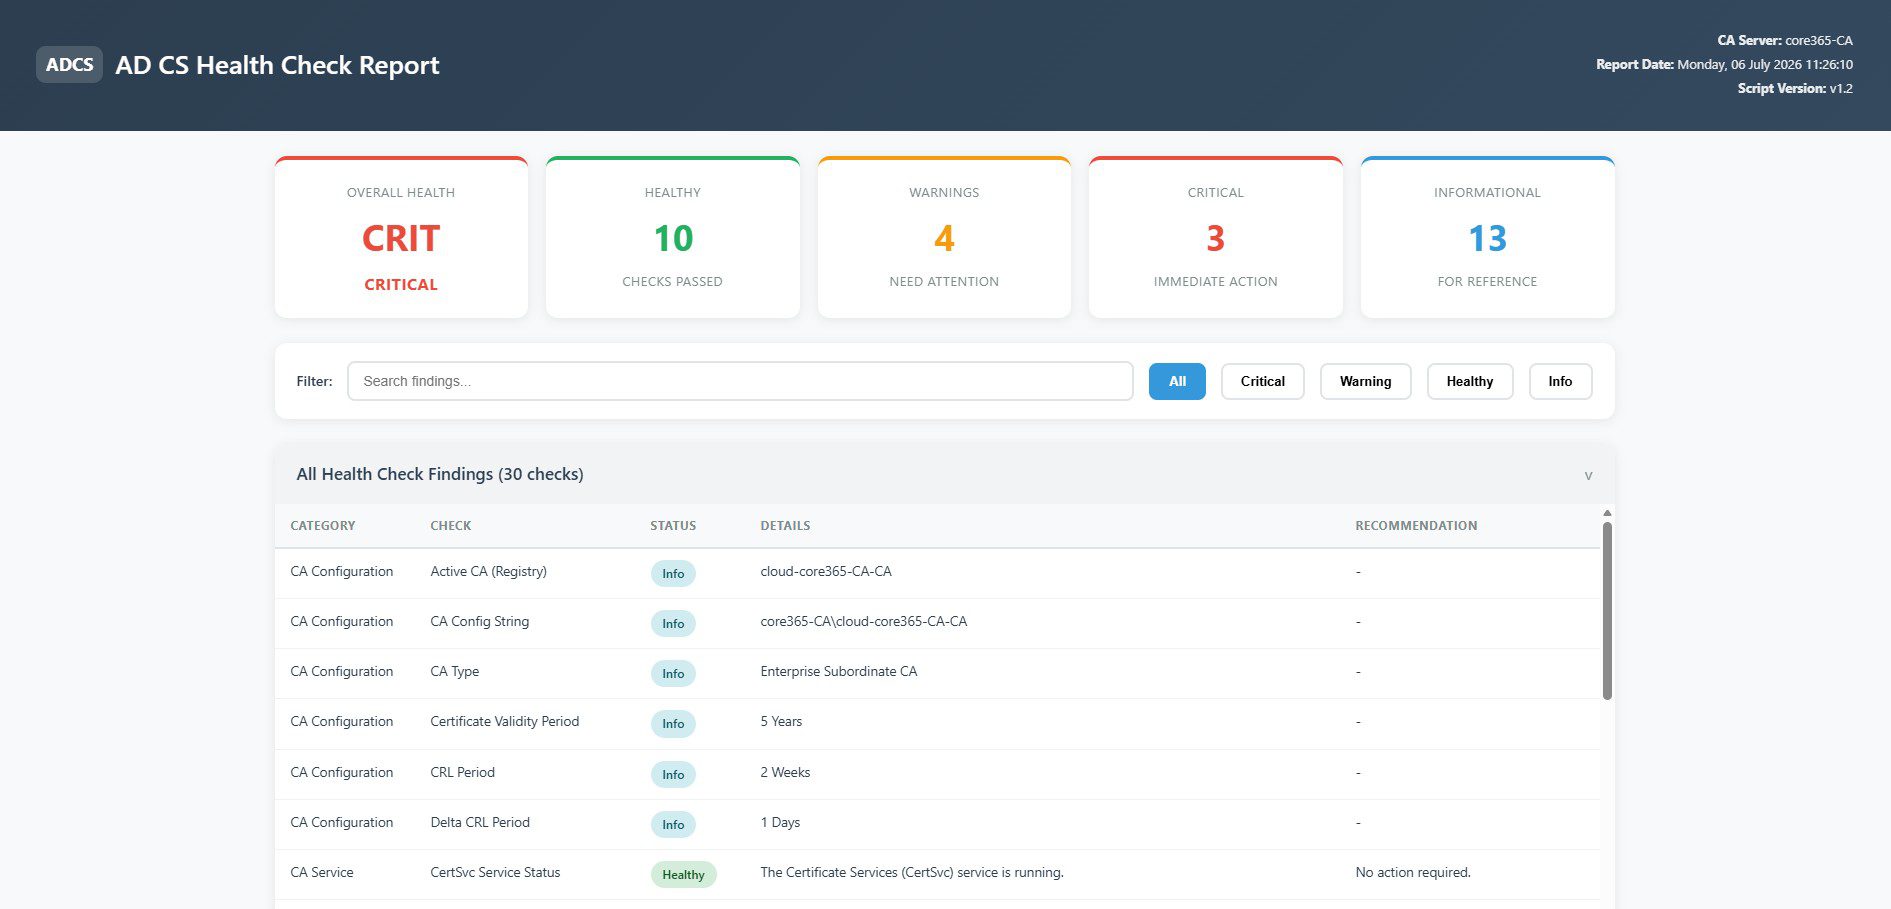Click the CertSvc Service Status cell
Screen dimensions: 1891x909
click(495, 873)
